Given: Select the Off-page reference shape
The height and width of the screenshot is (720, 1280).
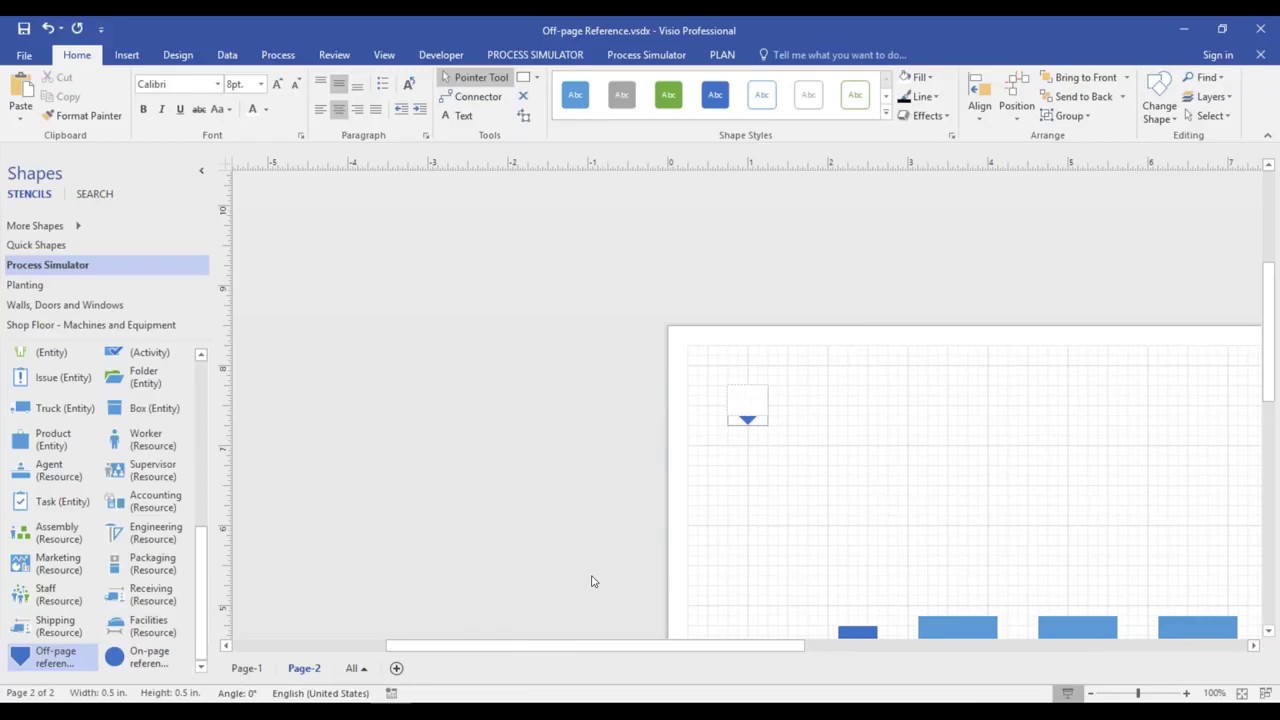Looking at the screenshot, I should click(52, 657).
